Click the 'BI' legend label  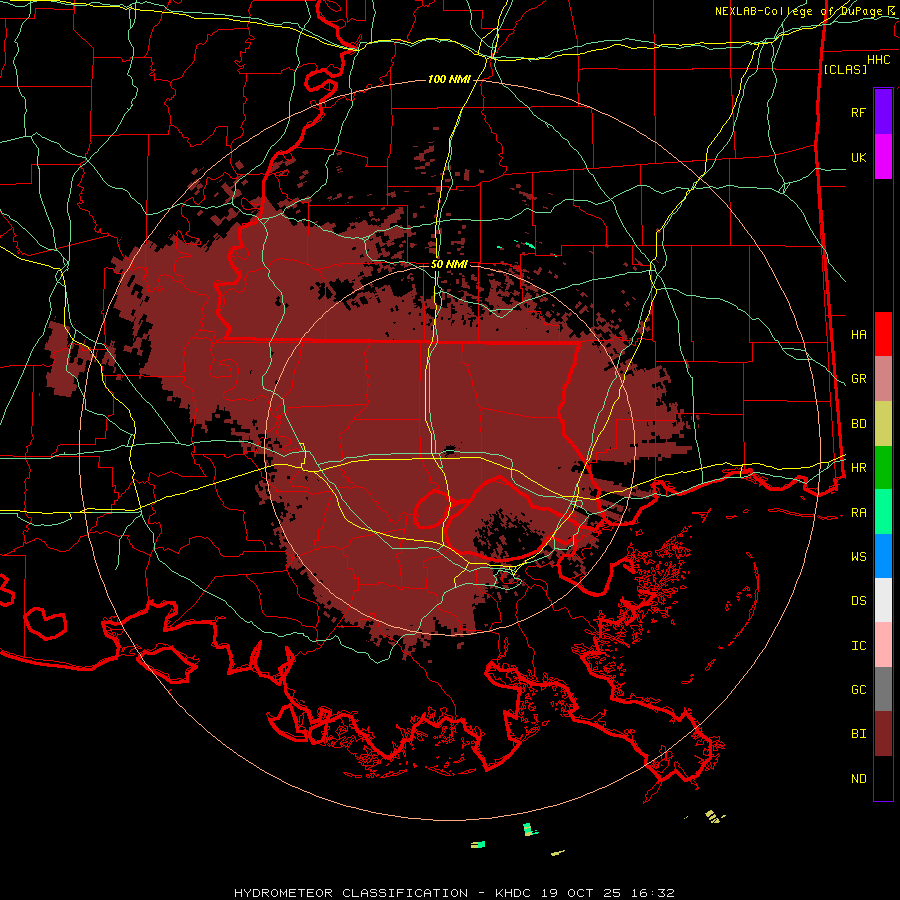pyautogui.click(x=858, y=734)
